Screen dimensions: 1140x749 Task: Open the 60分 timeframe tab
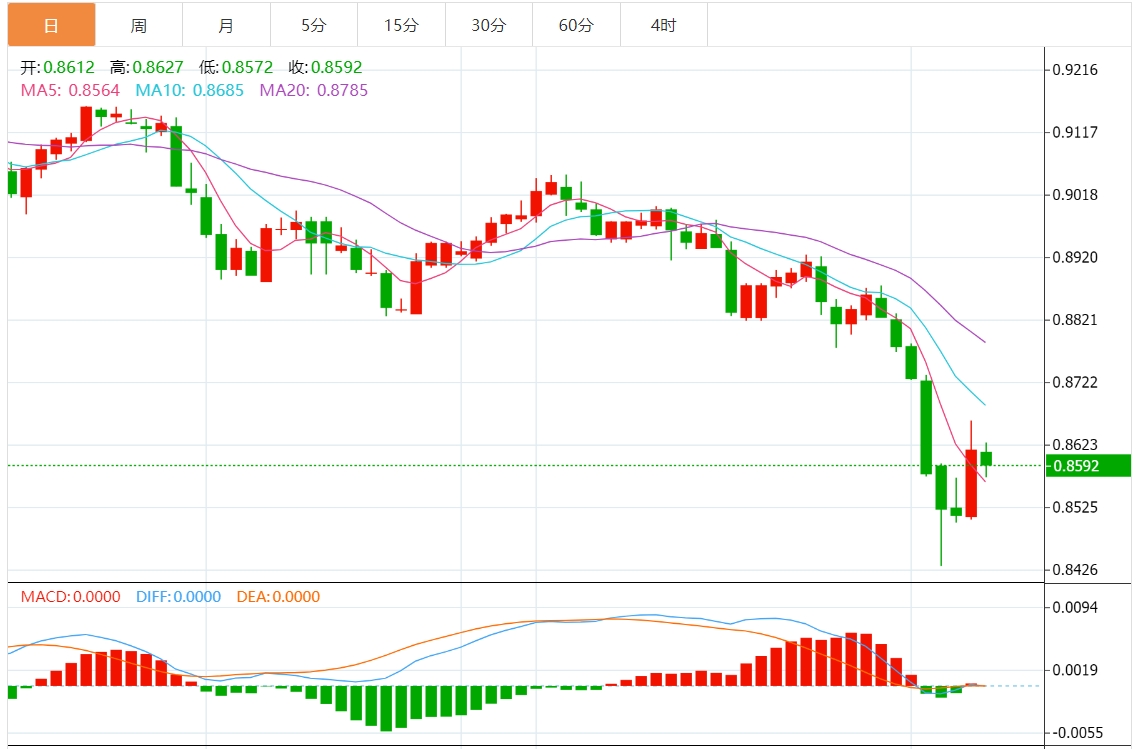point(576,25)
